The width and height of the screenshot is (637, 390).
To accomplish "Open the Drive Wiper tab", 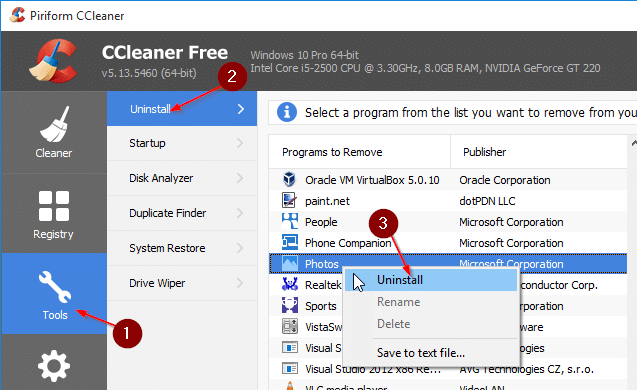I will coord(182,283).
